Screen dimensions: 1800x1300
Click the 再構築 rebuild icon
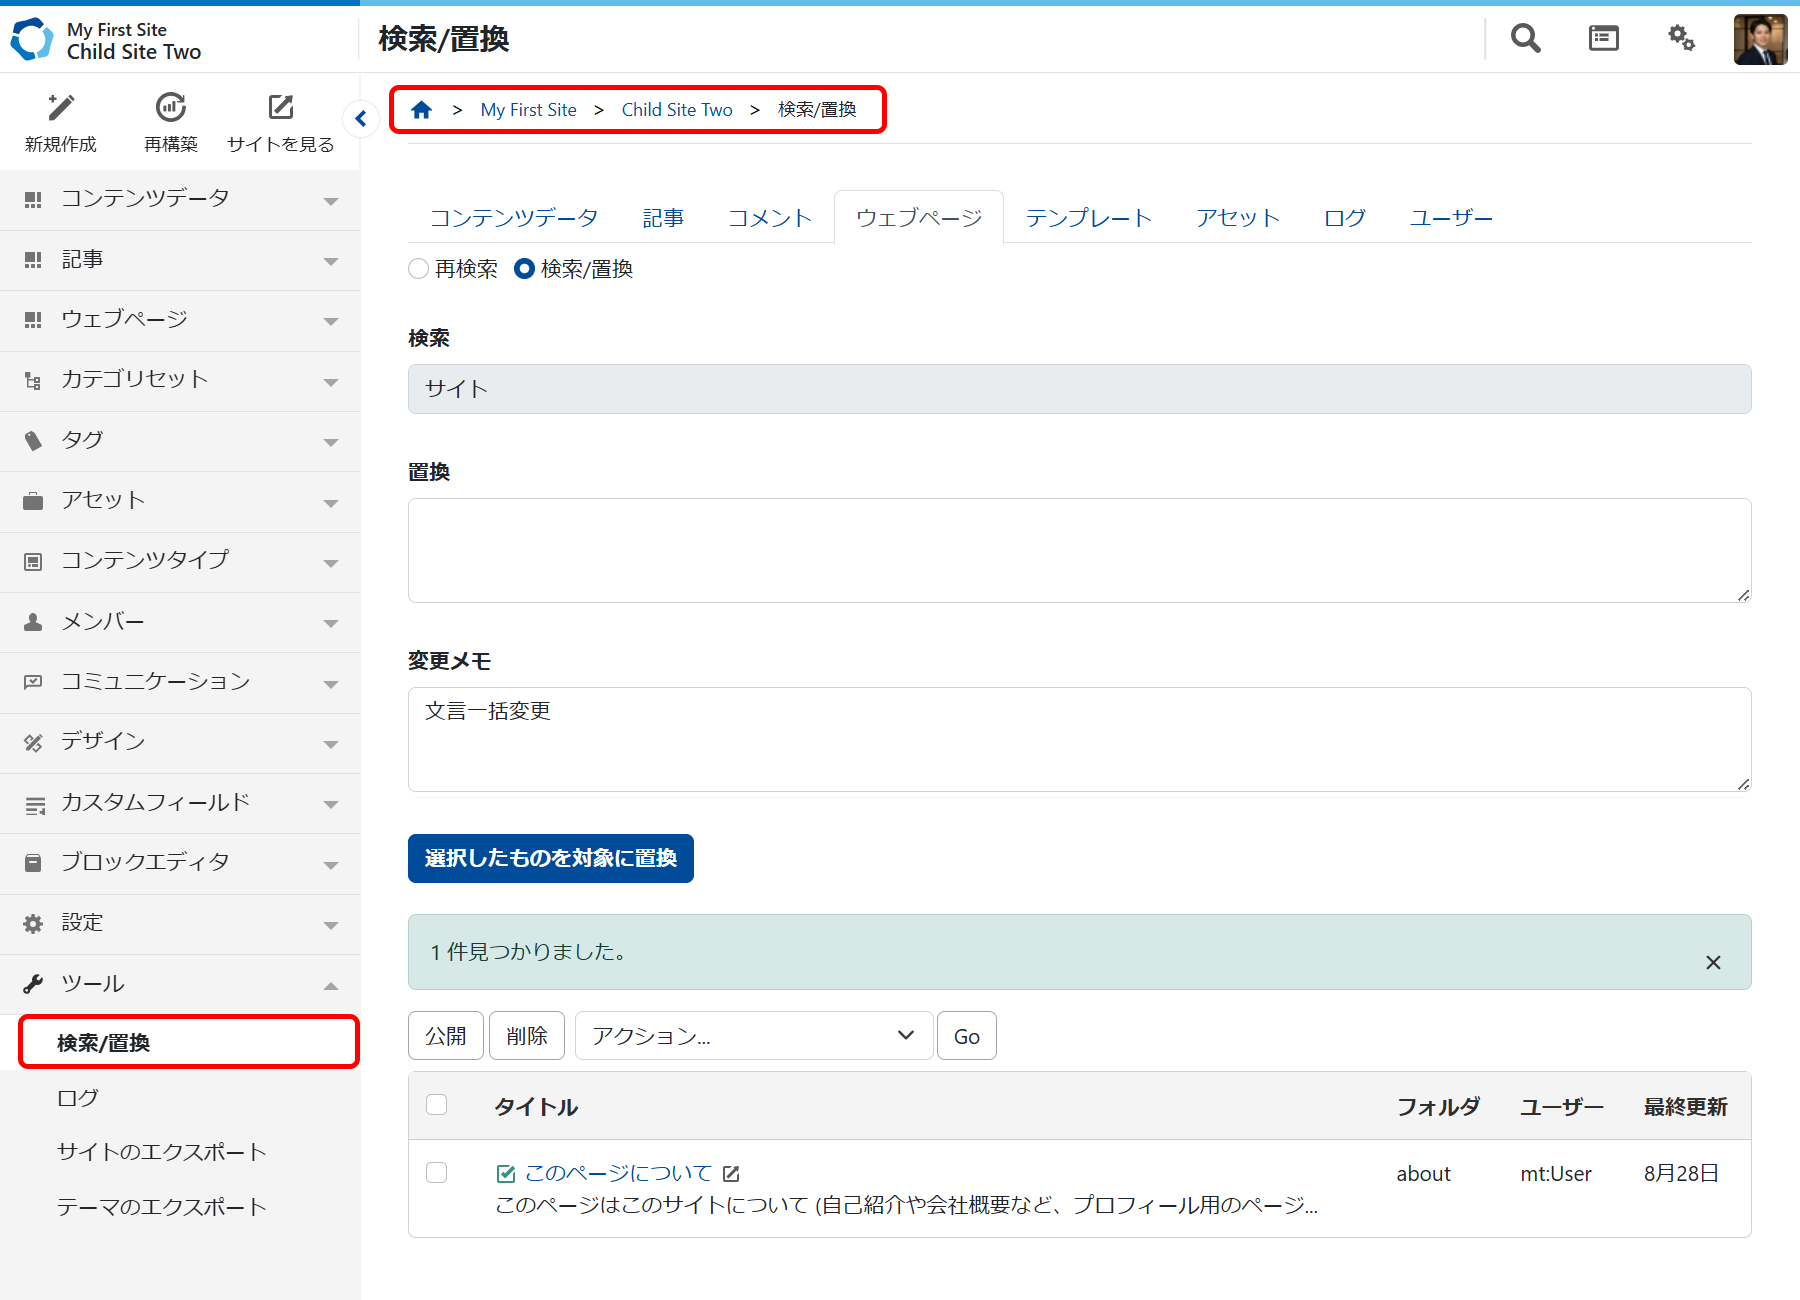171,107
